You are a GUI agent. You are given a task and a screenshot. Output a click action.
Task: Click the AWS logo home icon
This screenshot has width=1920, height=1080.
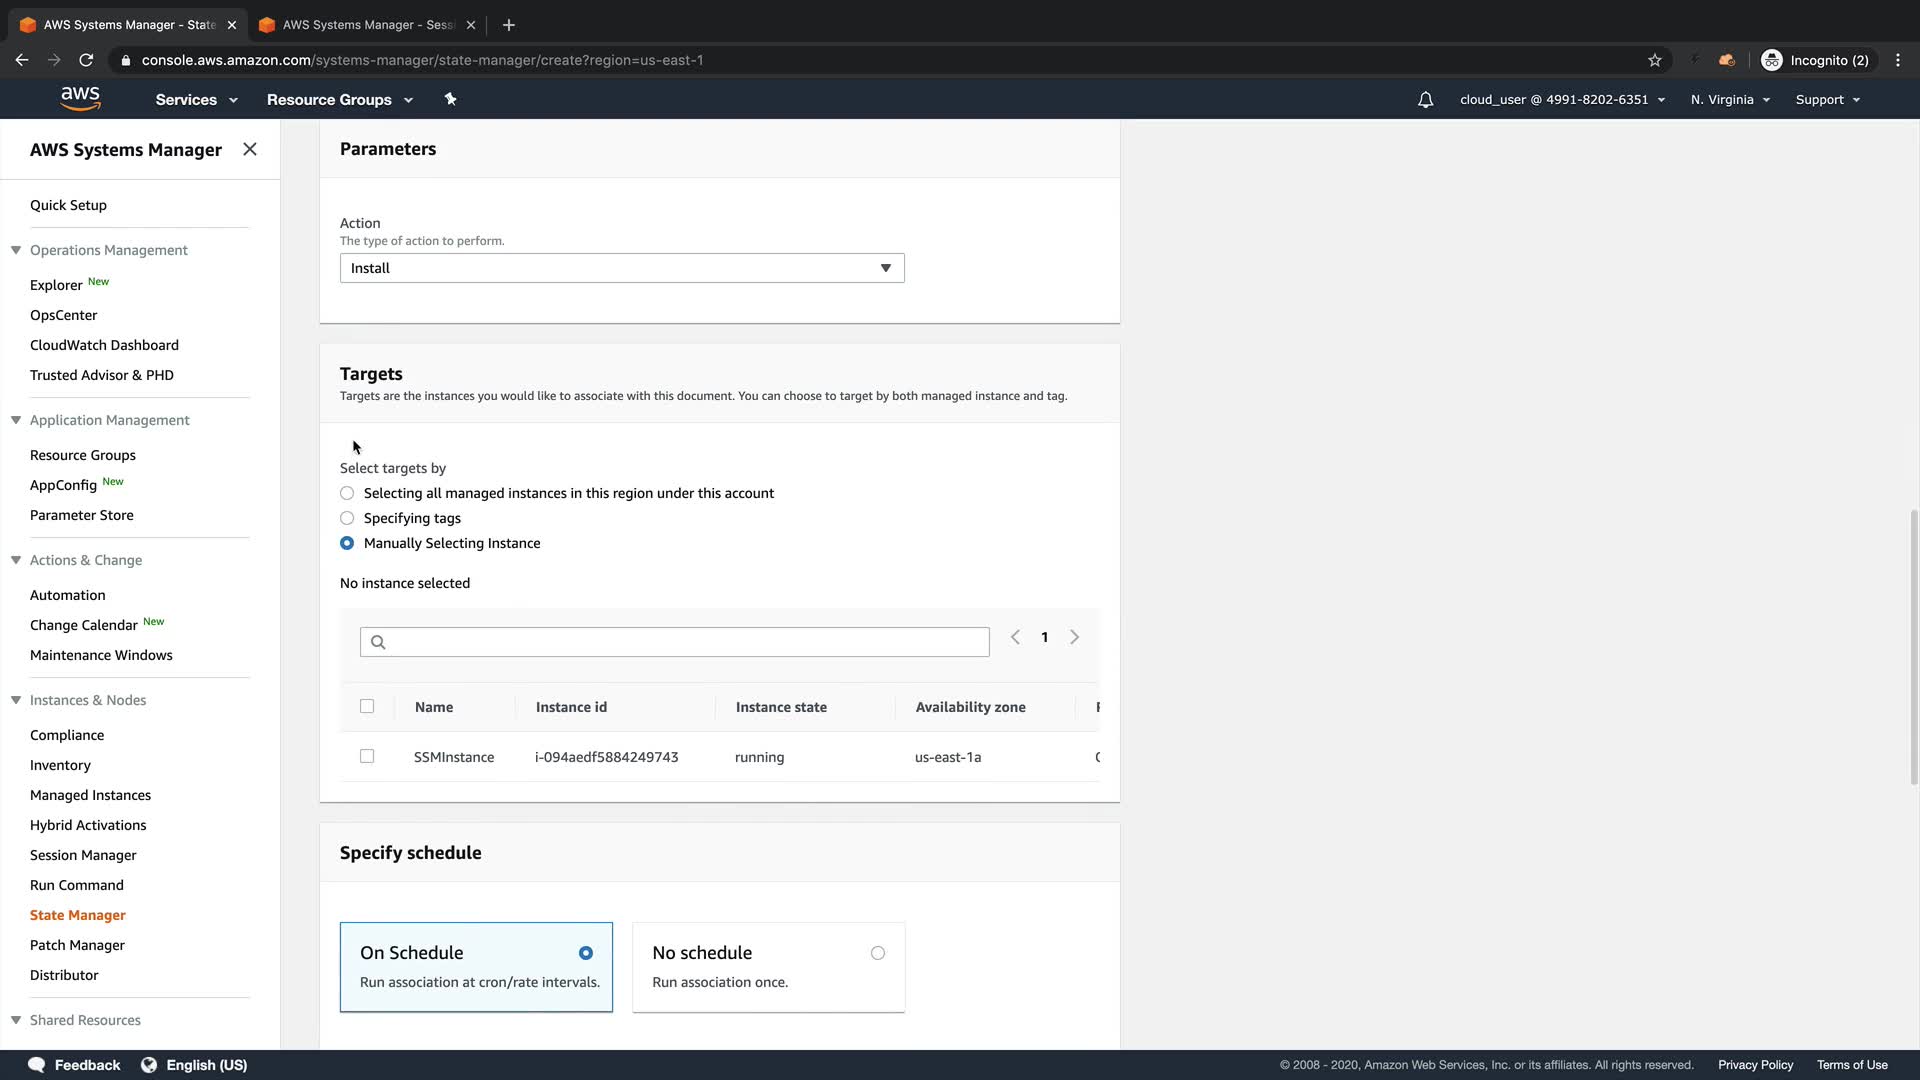click(80, 99)
